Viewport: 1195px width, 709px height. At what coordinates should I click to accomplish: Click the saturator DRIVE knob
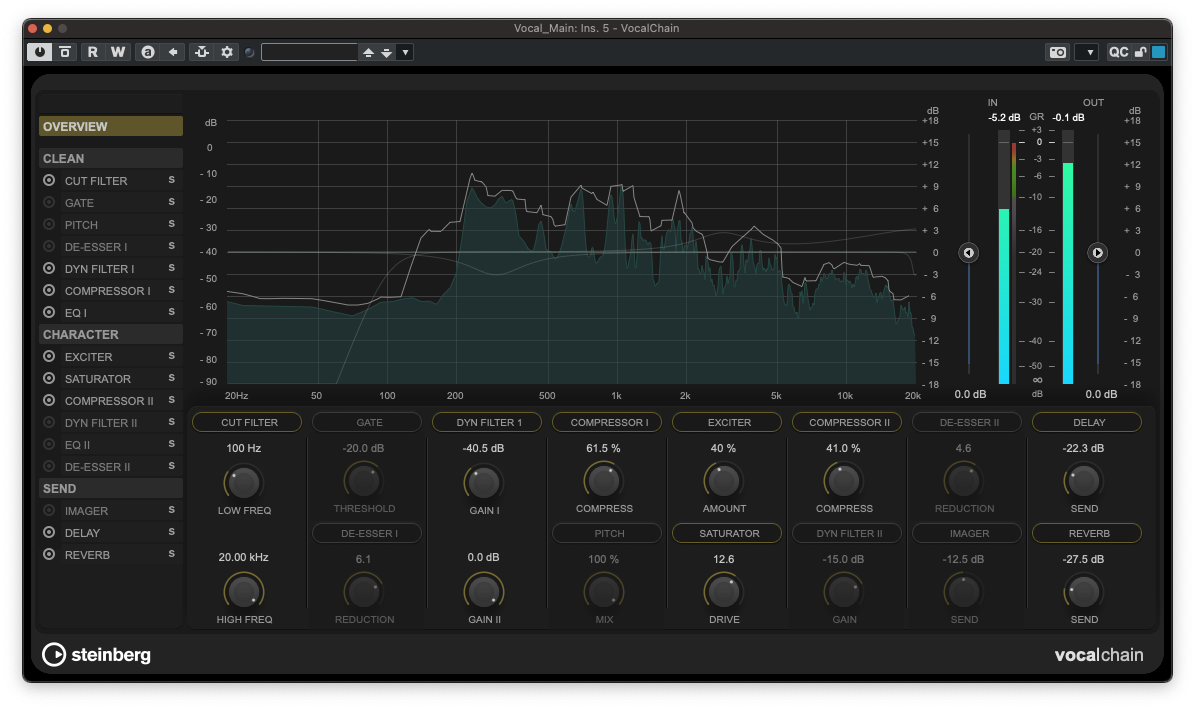[x=723, y=592]
